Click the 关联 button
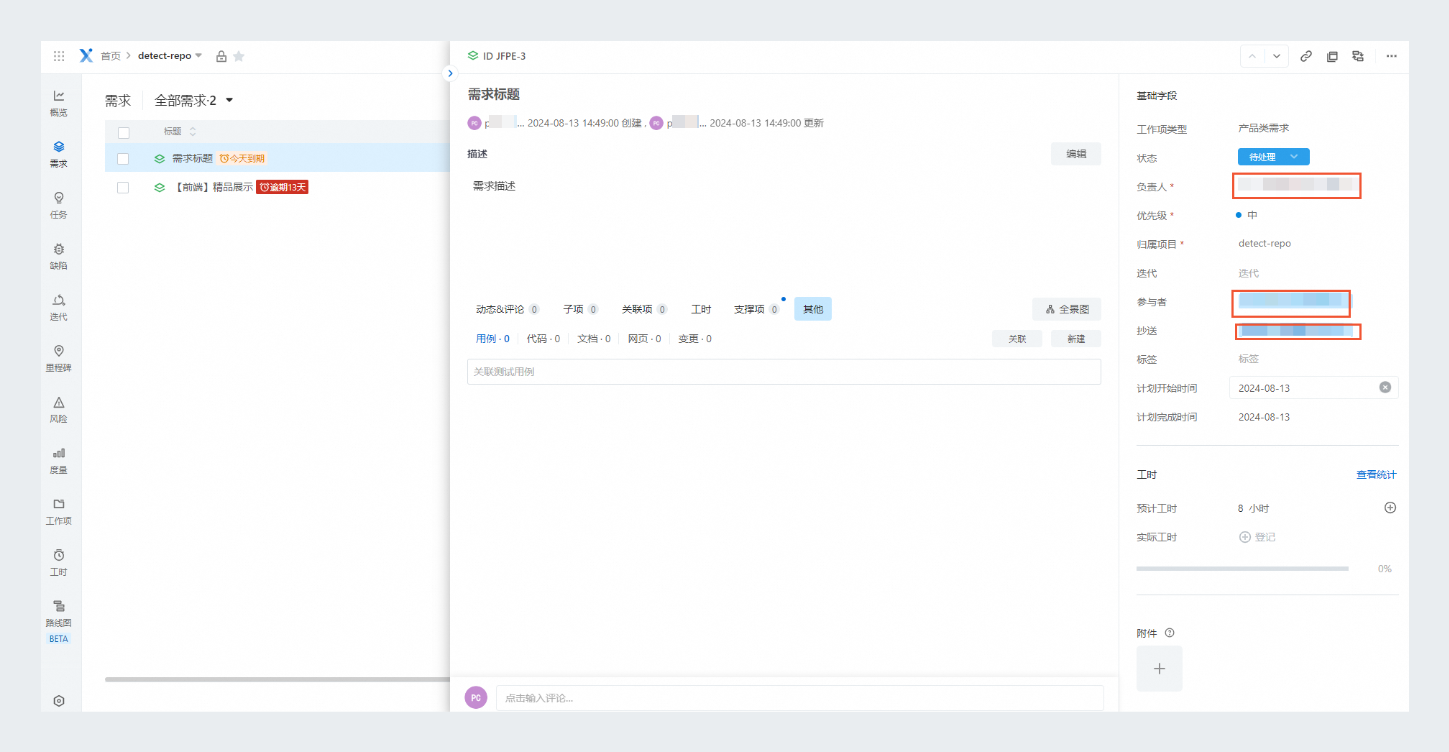 tap(1017, 339)
